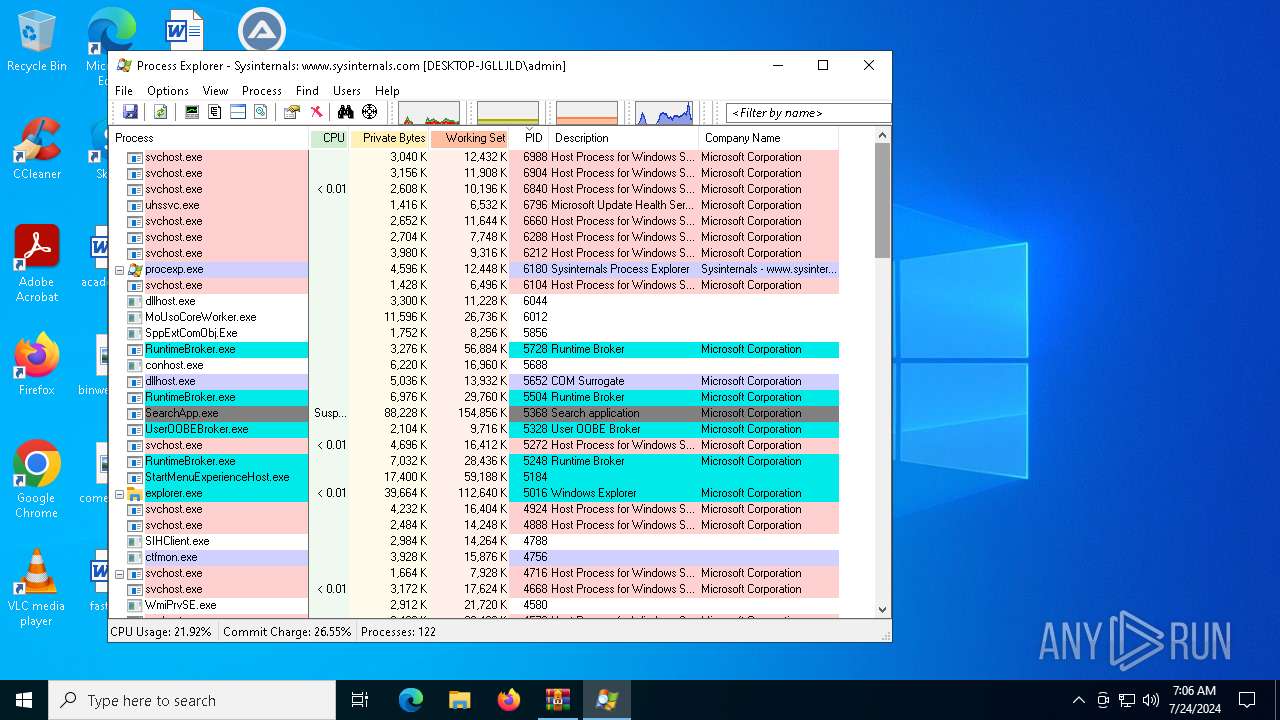This screenshot has height=720, width=1280.
Task: Click the taskbar search box
Action: tap(192, 700)
